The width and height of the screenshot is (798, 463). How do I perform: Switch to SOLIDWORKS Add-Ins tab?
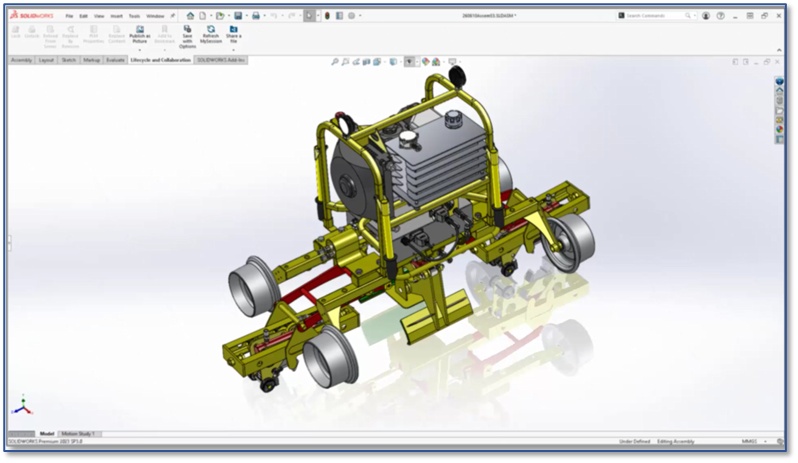pos(221,60)
